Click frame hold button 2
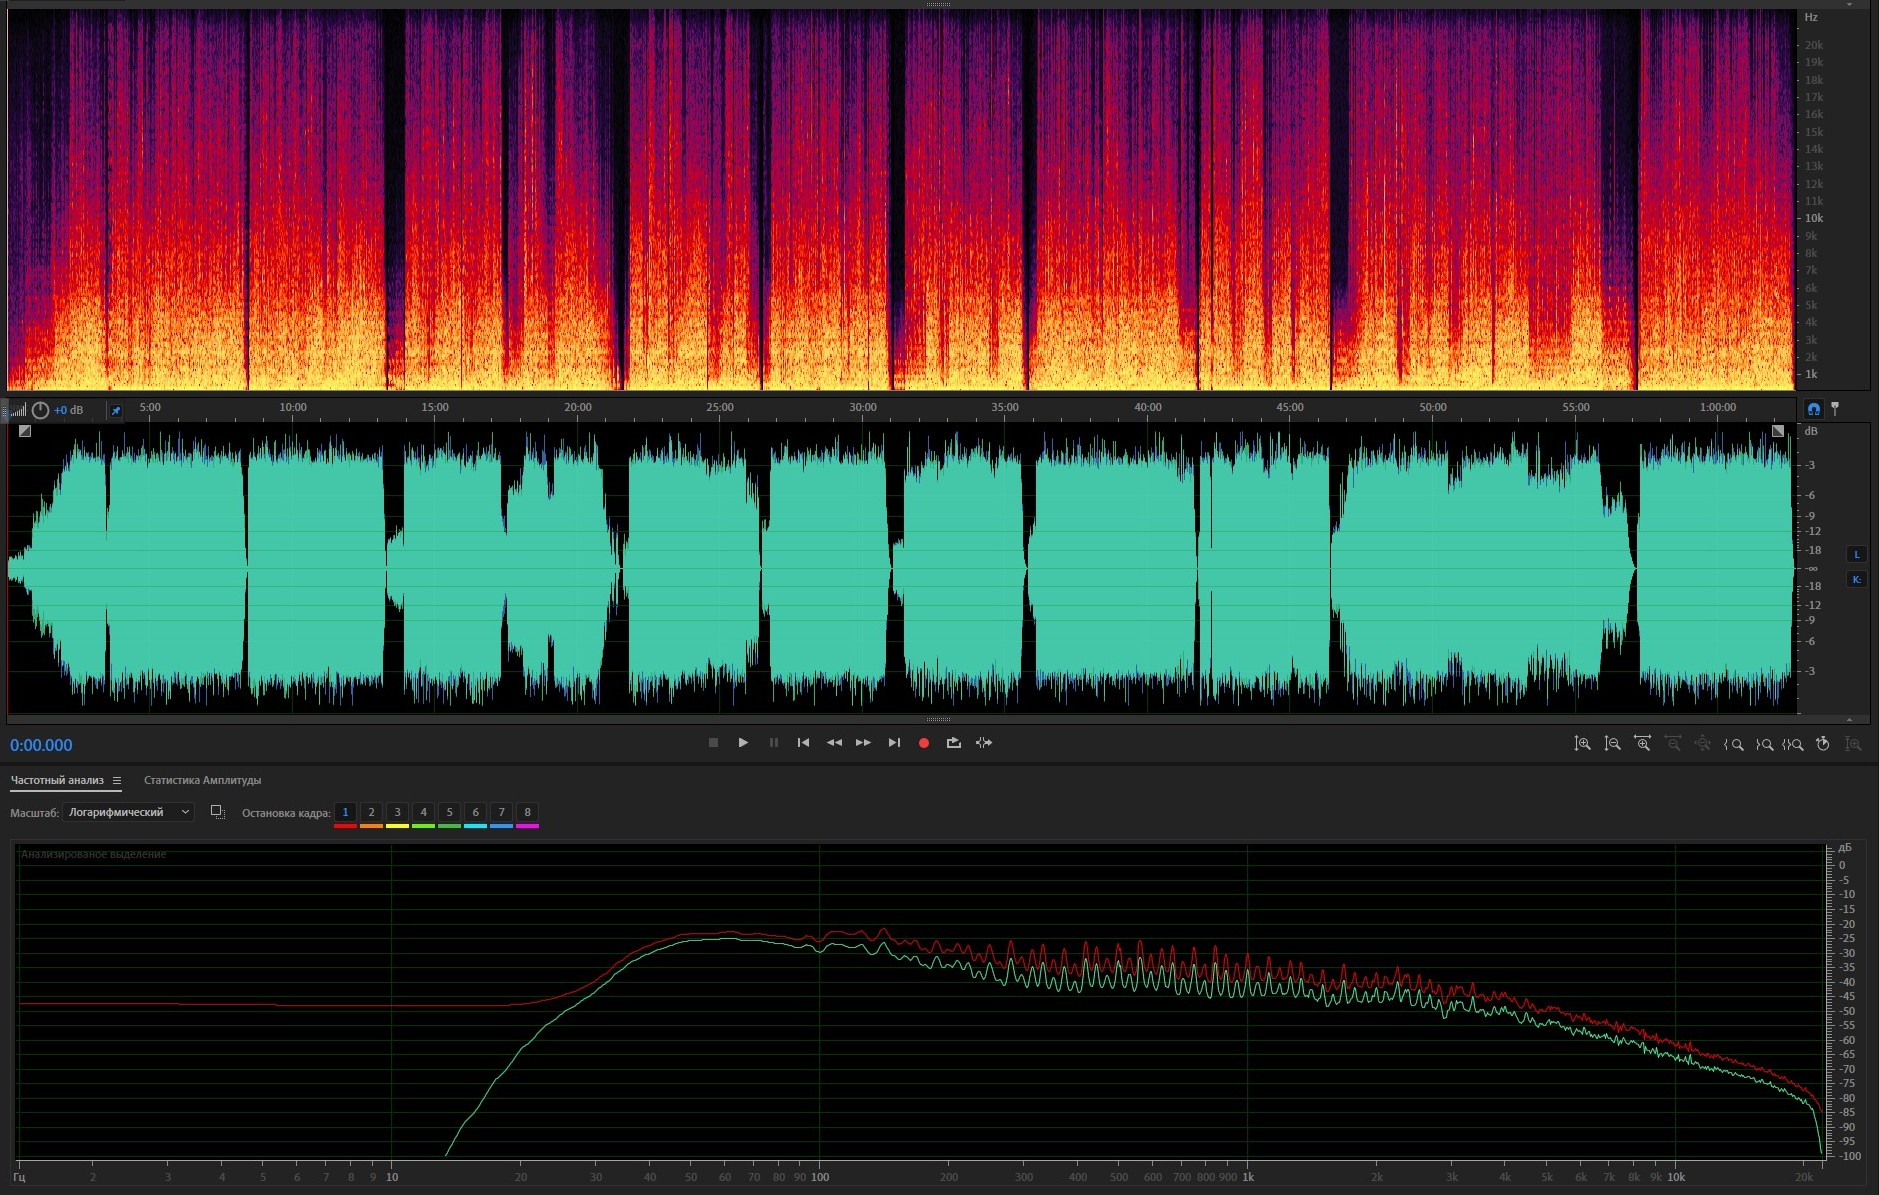The height and width of the screenshot is (1195, 1879). coord(371,812)
